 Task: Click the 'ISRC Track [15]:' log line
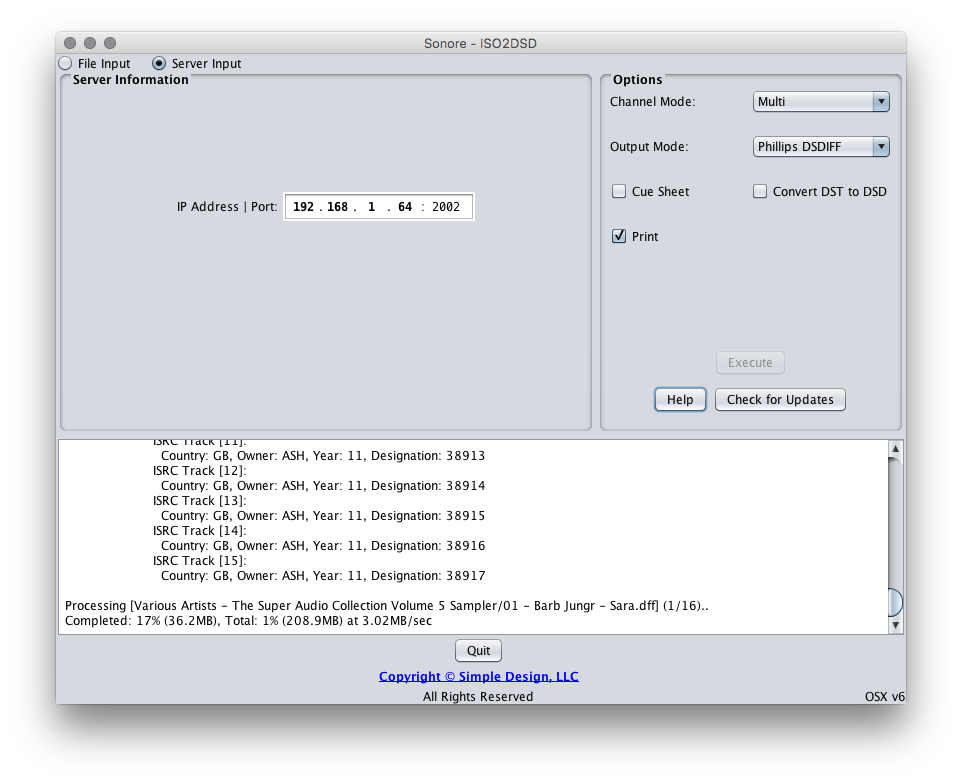199,561
